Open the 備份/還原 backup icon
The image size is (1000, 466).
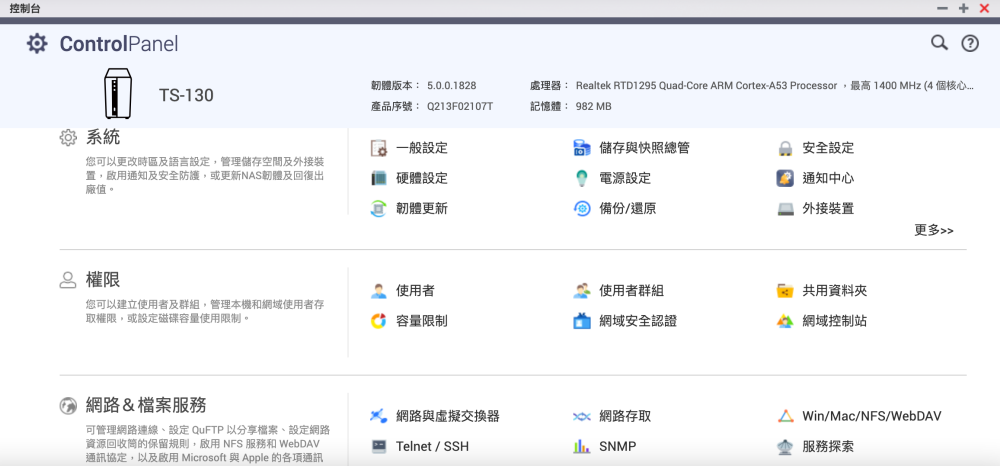click(x=582, y=209)
